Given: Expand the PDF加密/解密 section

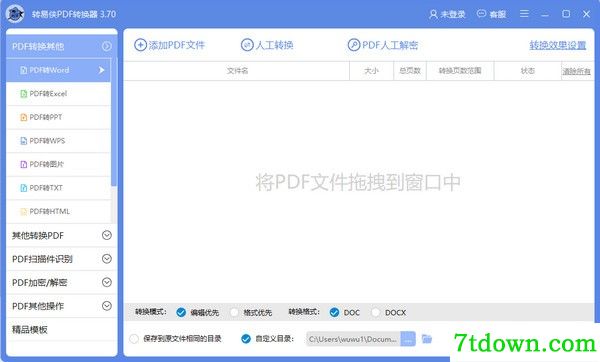Looking at the screenshot, I should [x=107, y=282].
